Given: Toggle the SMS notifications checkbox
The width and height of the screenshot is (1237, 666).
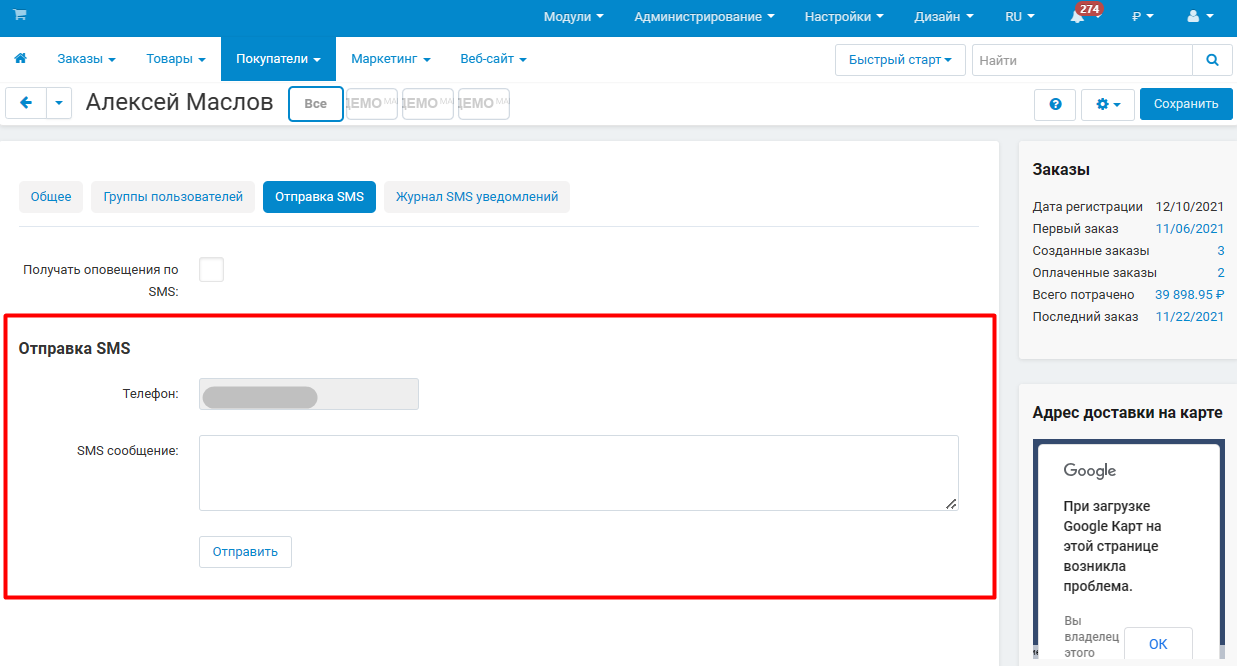Looking at the screenshot, I should click(211, 269).
